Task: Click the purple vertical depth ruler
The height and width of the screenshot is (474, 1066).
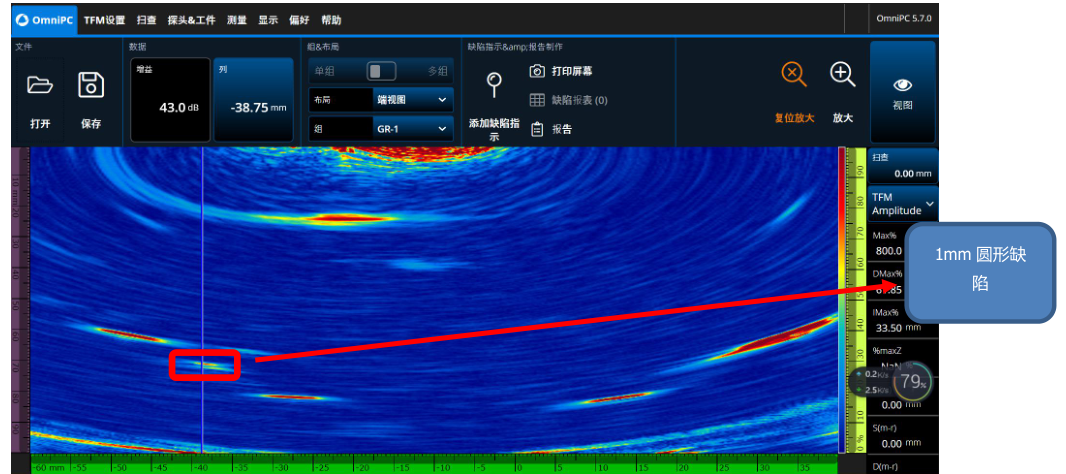Action: 20,300
